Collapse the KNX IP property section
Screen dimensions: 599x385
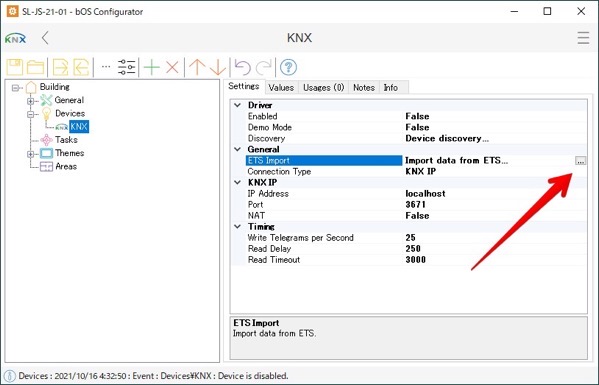click(x=238, y=183)
